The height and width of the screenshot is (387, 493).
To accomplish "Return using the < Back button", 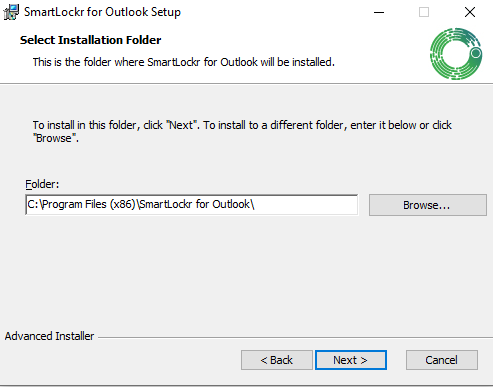I will 277,360.
